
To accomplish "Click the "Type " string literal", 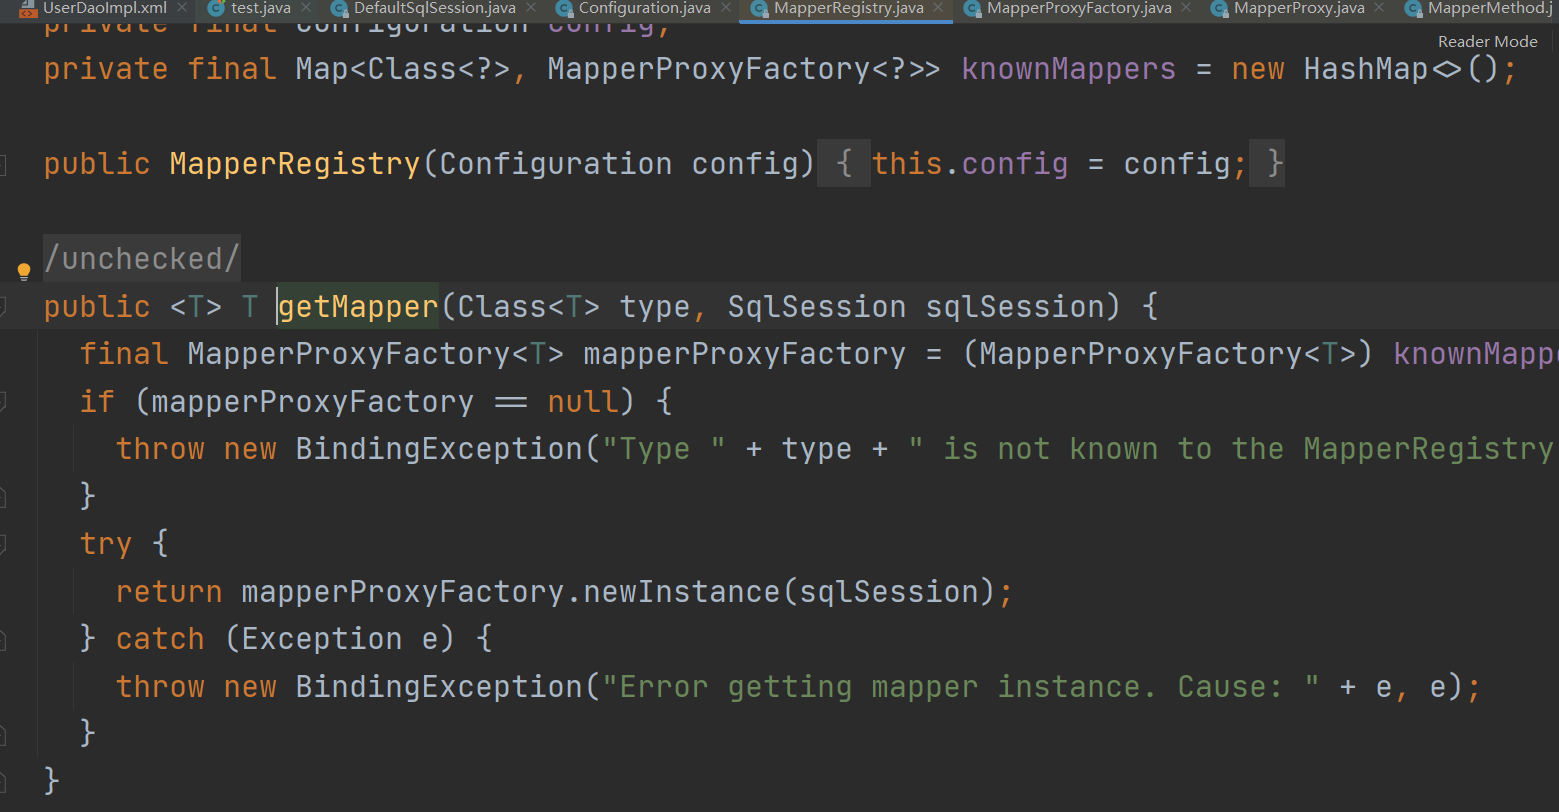I will (x=664, y=448).
